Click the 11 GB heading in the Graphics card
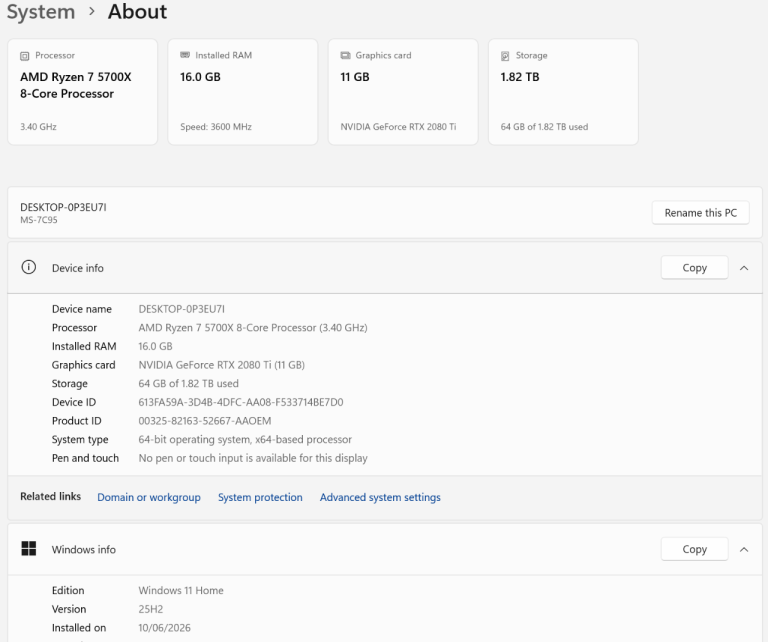 coord(355,77)
